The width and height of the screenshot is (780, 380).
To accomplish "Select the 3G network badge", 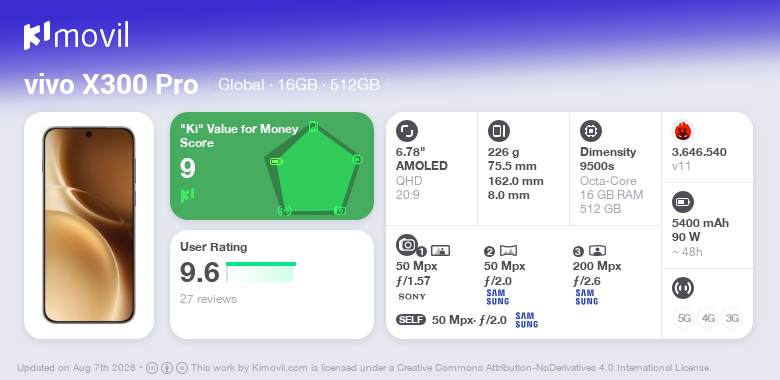I will click(x=732, y=318).
